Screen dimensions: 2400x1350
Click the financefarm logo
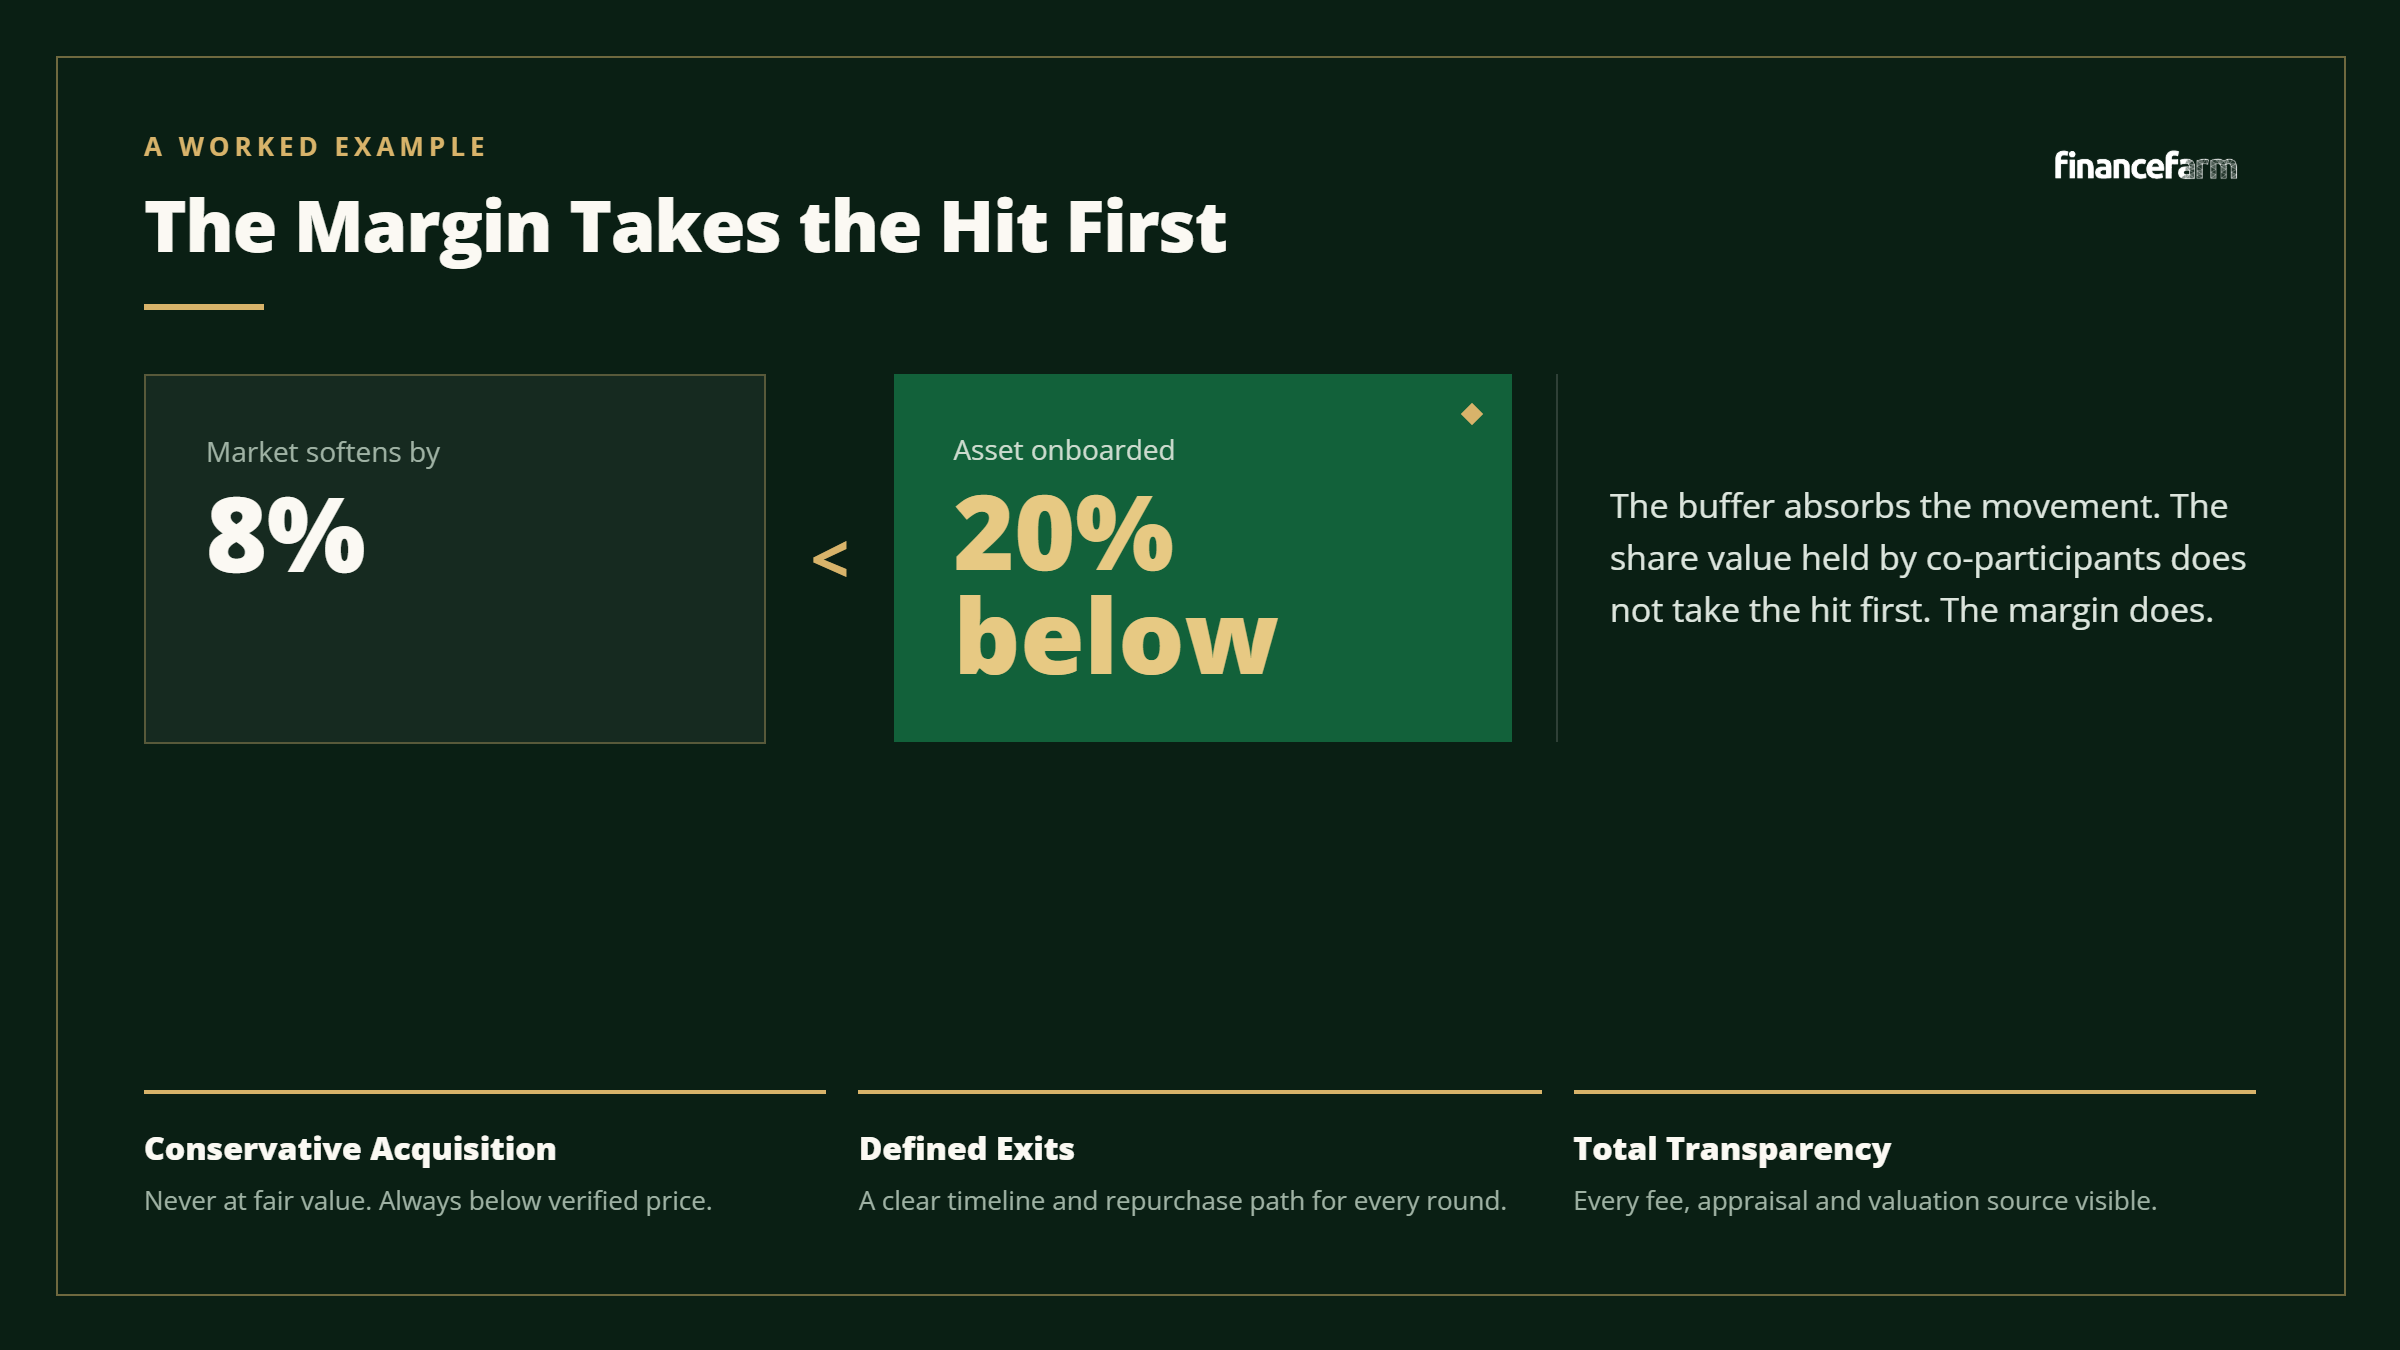tap(2145, 165)
